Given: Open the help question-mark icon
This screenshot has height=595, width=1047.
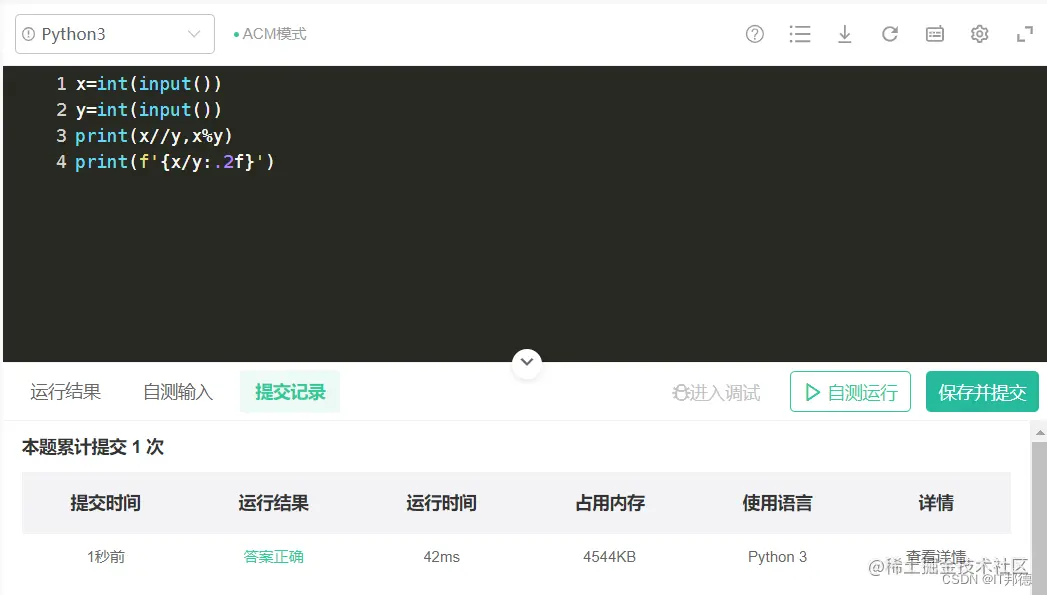Looking at the screenshot, I should tap(754, 33).
